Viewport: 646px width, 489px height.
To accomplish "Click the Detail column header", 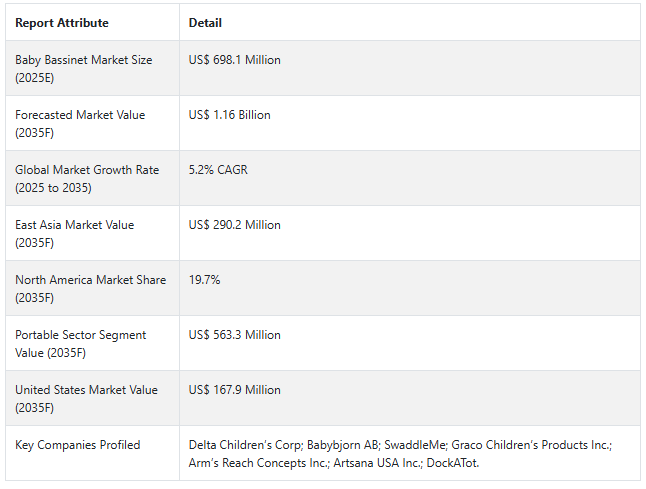I will pyautogui.click(x=205, y=23).
